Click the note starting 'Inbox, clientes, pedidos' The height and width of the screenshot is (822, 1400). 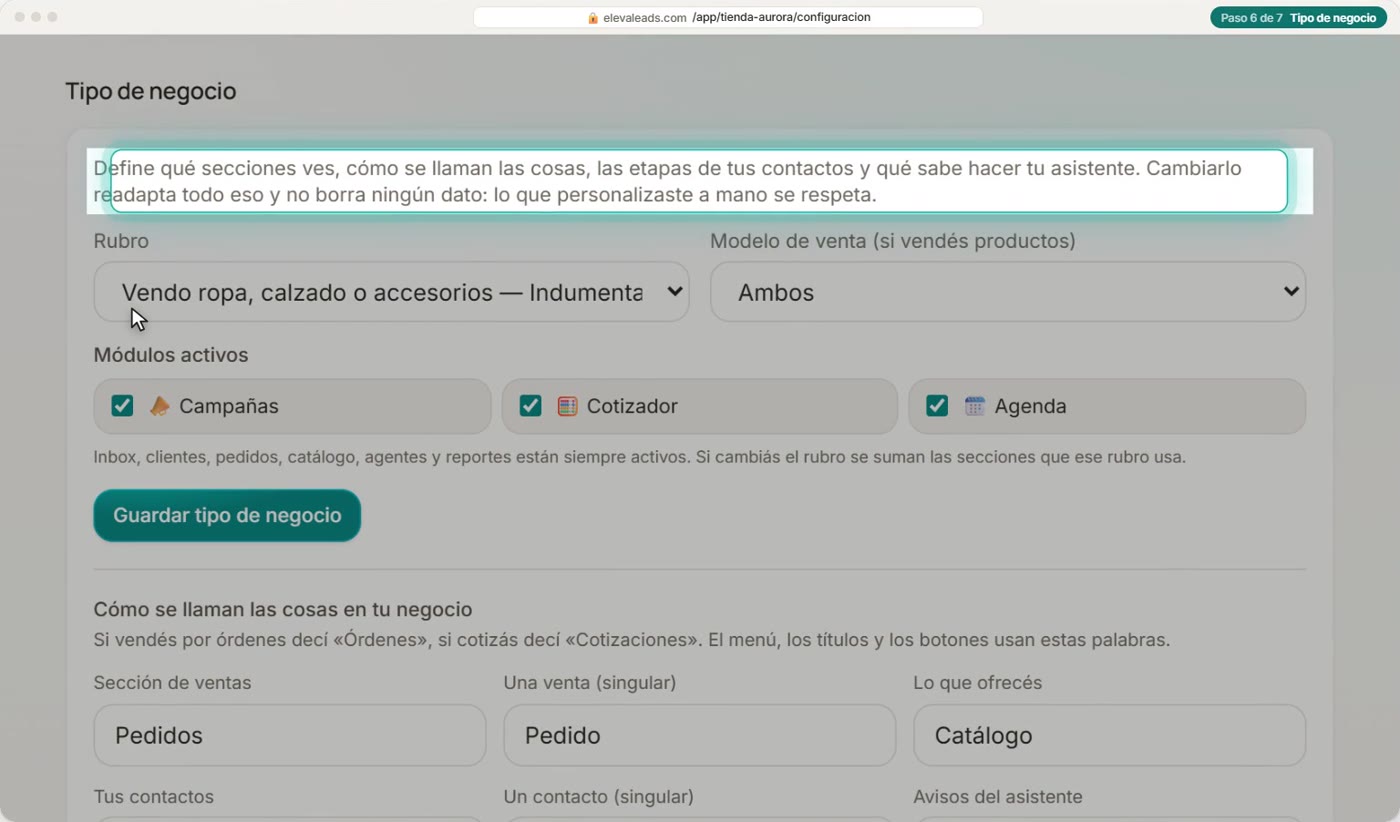[640, 458]
